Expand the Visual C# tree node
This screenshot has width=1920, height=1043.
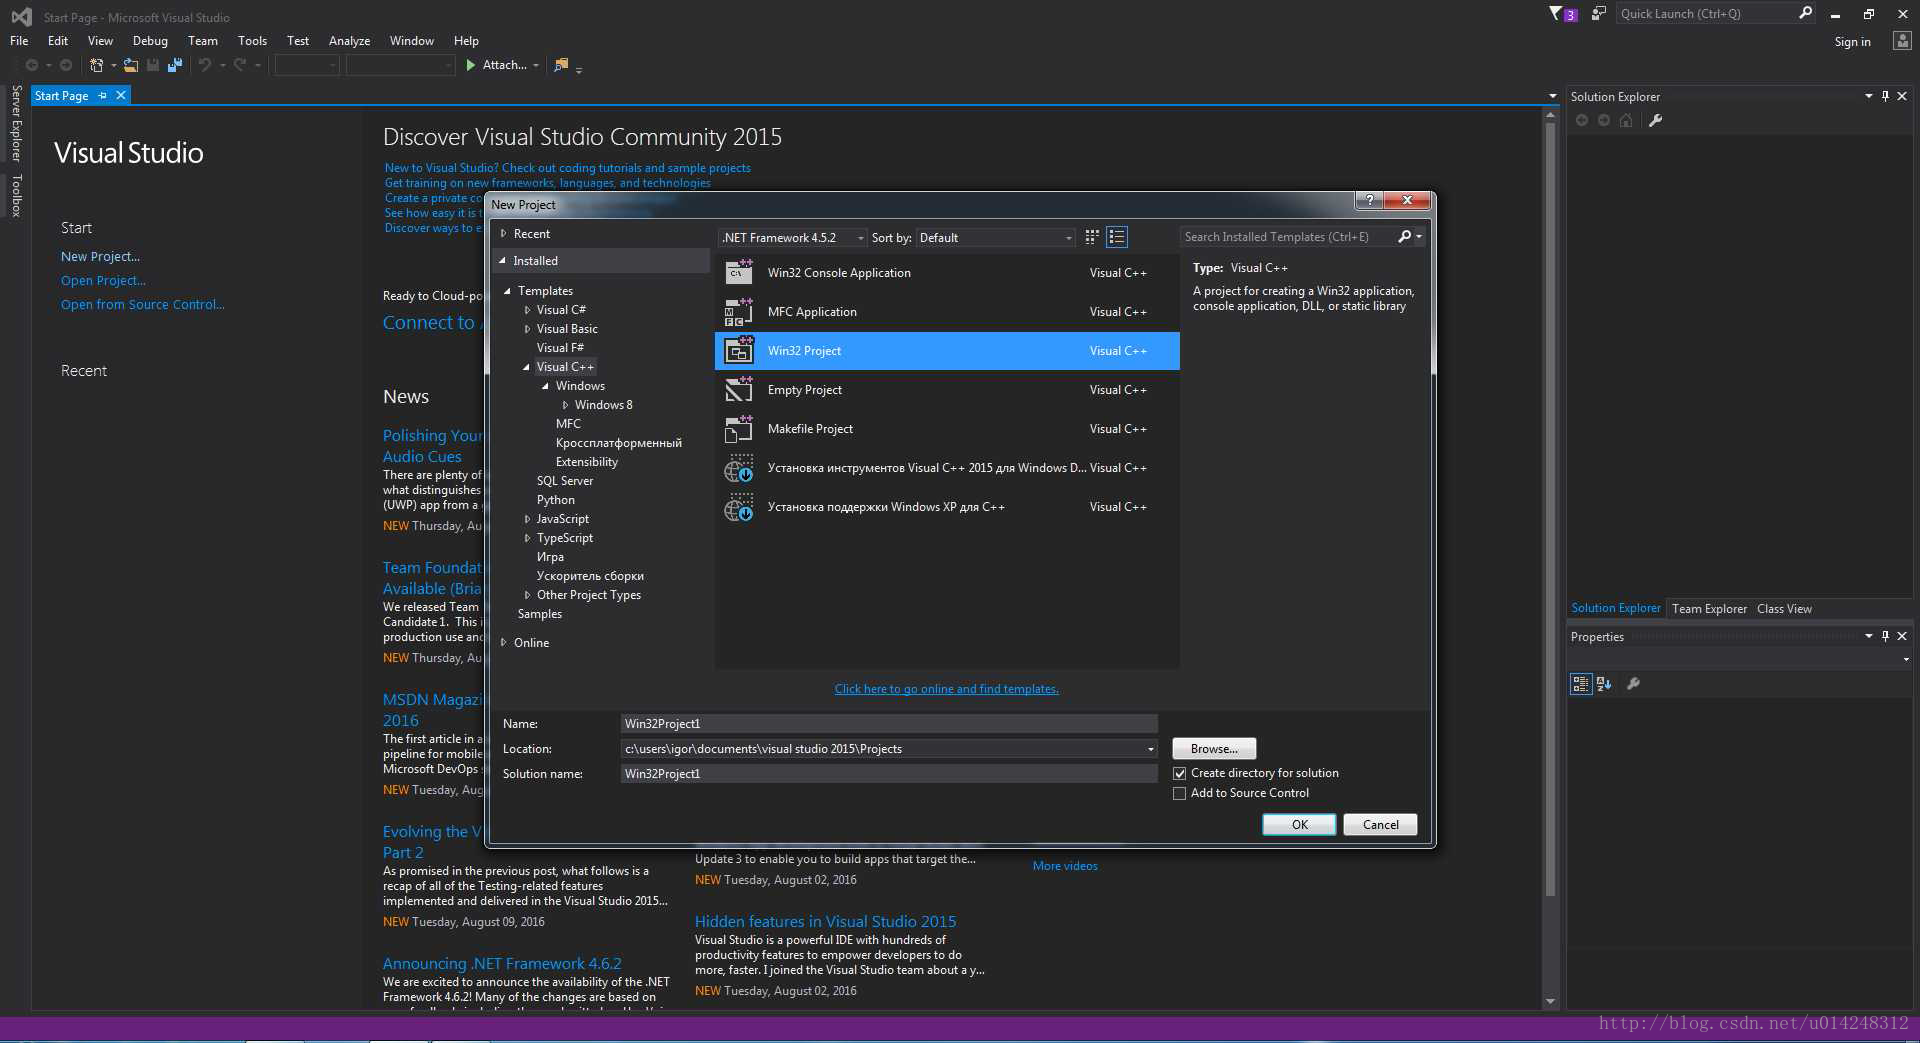(527, 310)
